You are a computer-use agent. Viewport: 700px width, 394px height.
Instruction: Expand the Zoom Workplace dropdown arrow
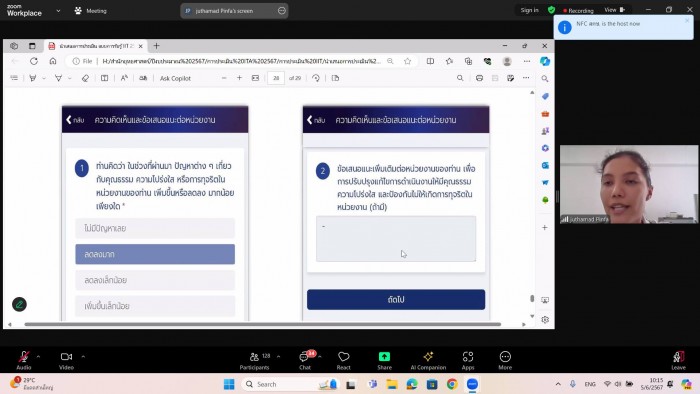coord(58,11)
